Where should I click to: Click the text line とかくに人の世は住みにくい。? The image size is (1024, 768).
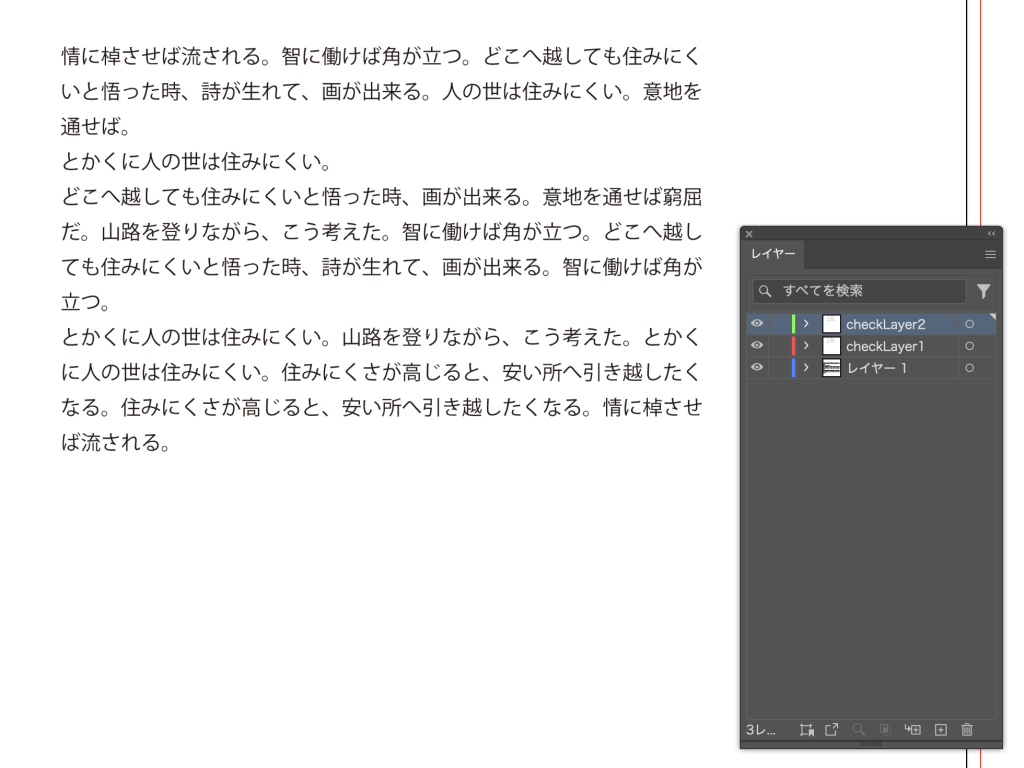(x=197, y=161)
